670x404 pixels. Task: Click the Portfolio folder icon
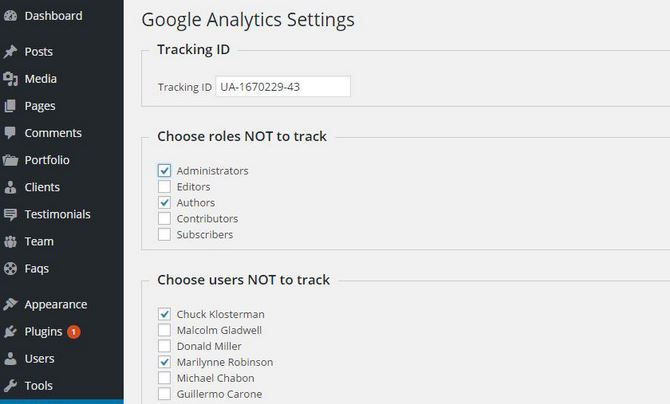click(x=10, y=160)
